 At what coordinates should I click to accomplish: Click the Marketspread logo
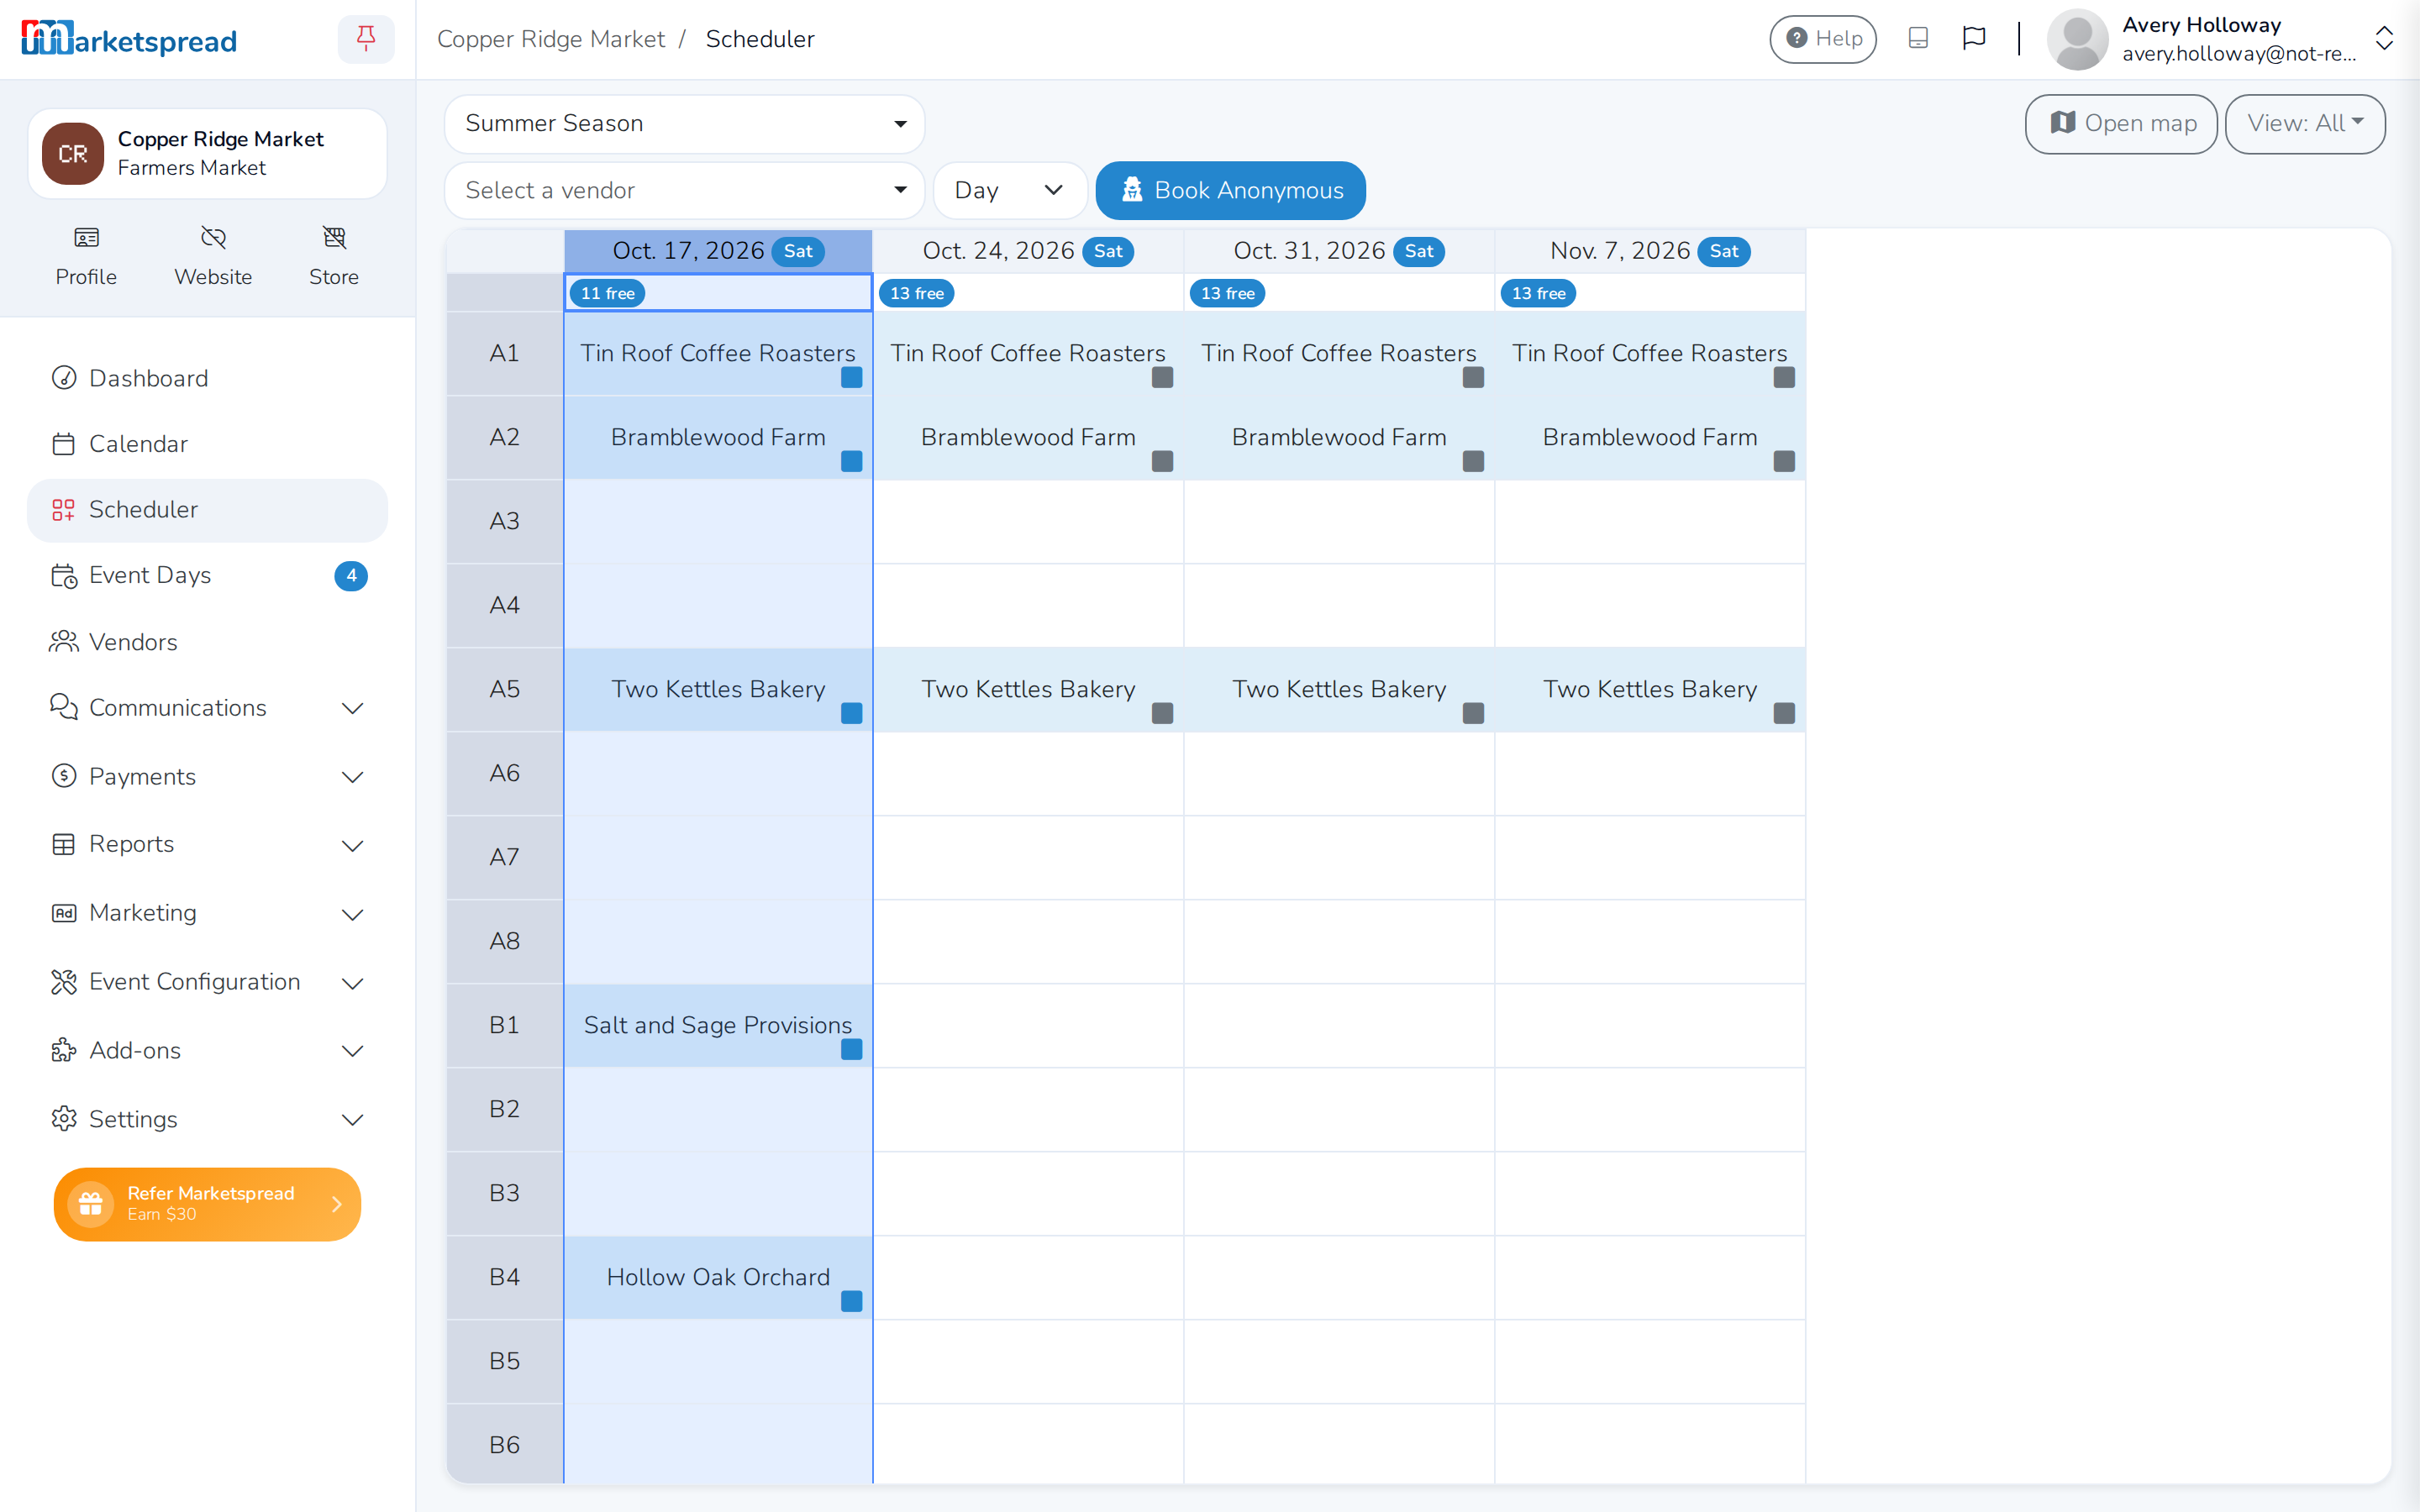[x=129, y=39]
